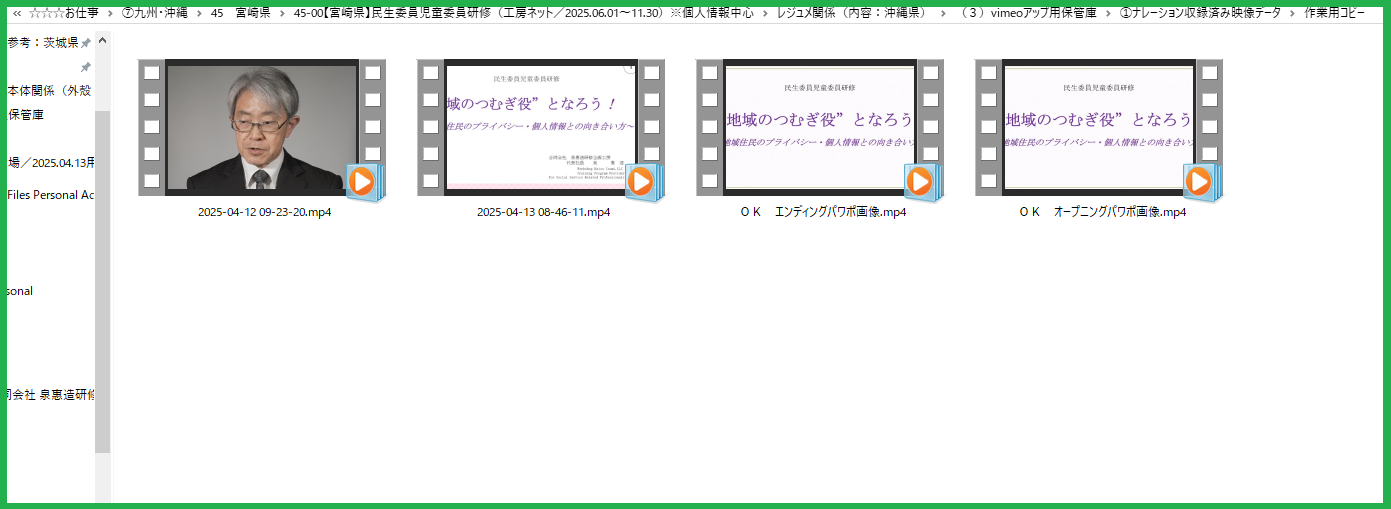Screen dimensions: 1391x509
Task: Open the 2025-04-12 09-23-20.mp4 video thumbnail
Action: (x=262, y=129)
